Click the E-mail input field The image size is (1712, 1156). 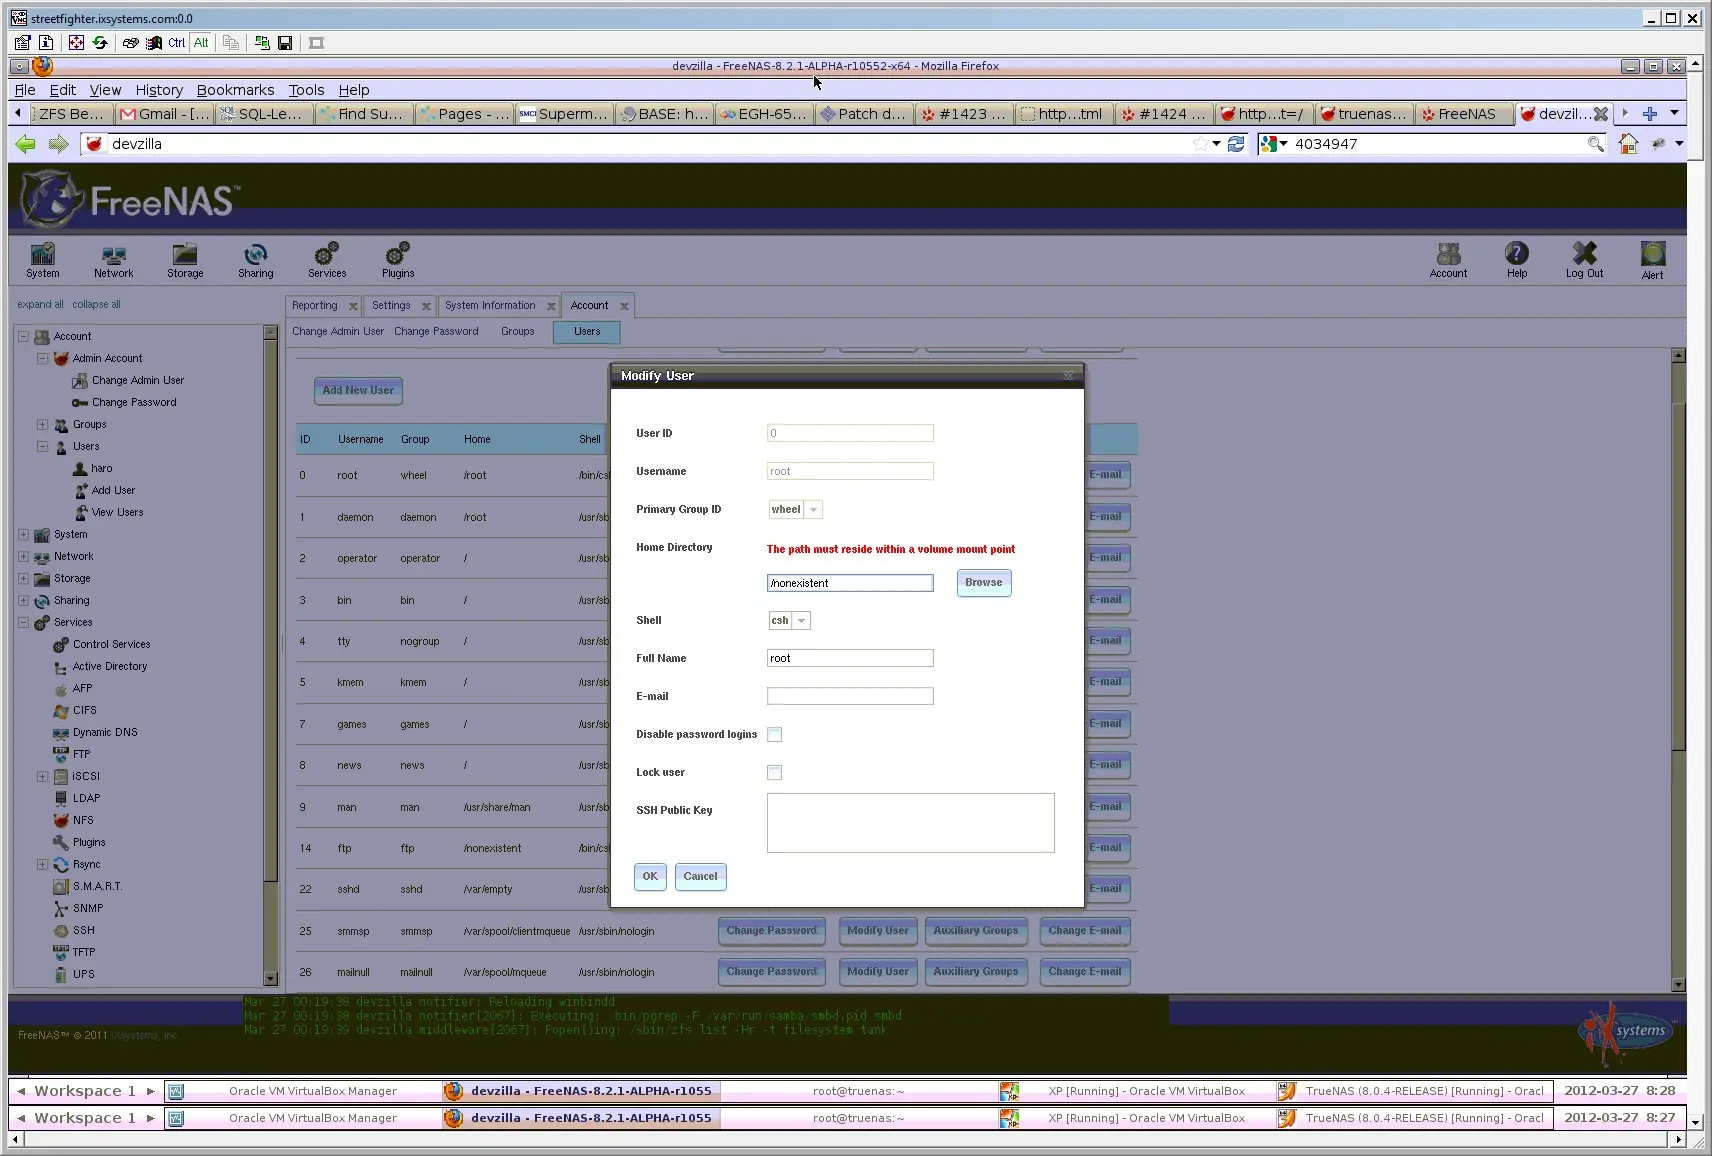tap(850, 696)
